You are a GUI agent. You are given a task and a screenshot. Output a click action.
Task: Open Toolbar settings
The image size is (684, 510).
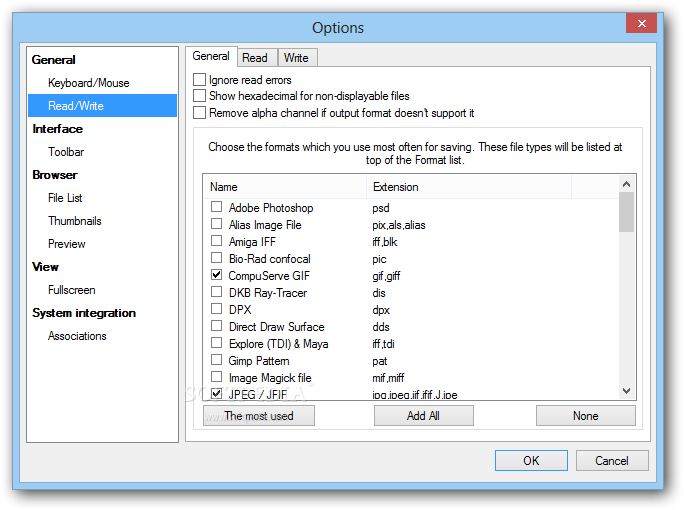coord(66,152)
